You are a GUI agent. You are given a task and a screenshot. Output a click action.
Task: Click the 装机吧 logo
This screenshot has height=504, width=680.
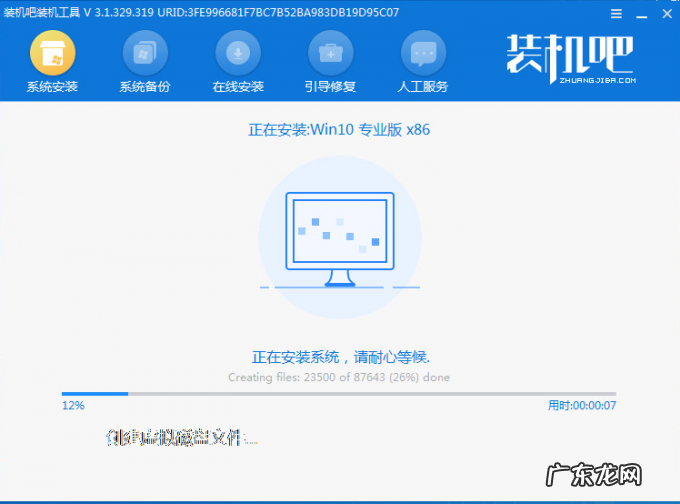(x=571, y=59)
